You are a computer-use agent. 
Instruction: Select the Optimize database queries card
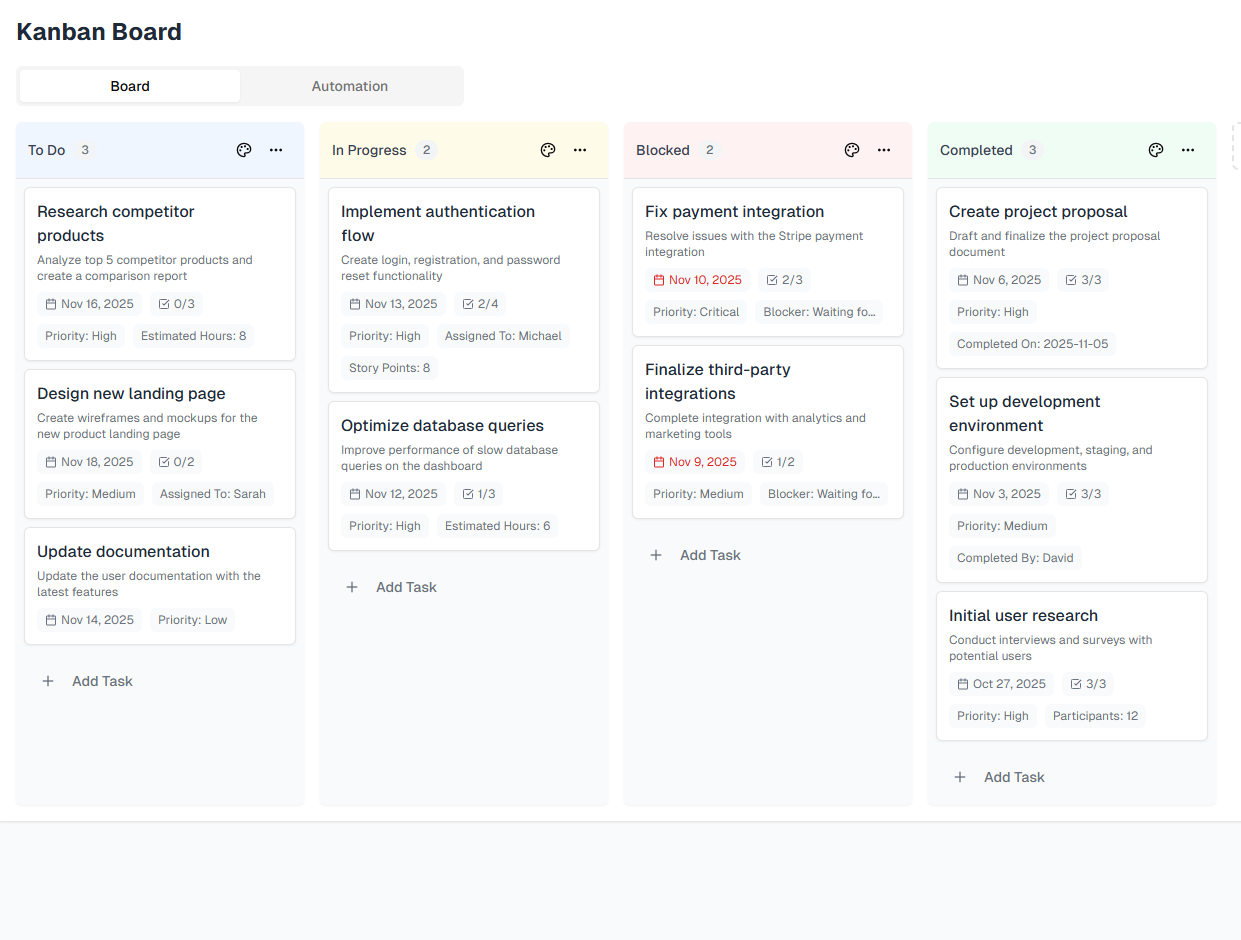tap(463, 475)
